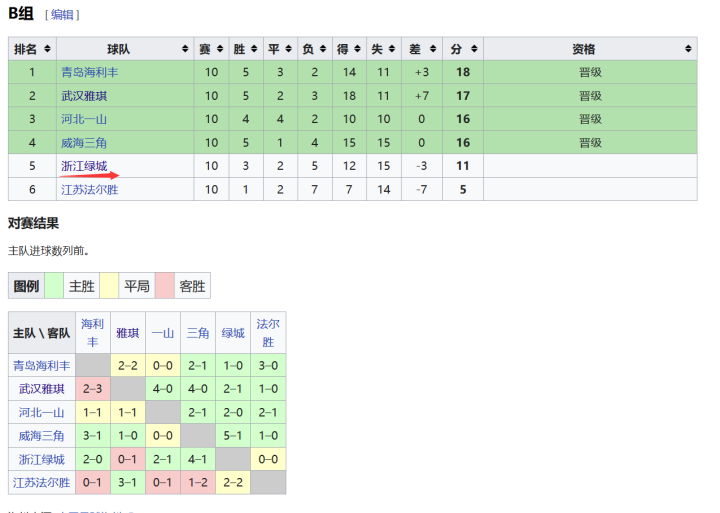Click pink swatch beside 客胜 legend

coord(164,286)
